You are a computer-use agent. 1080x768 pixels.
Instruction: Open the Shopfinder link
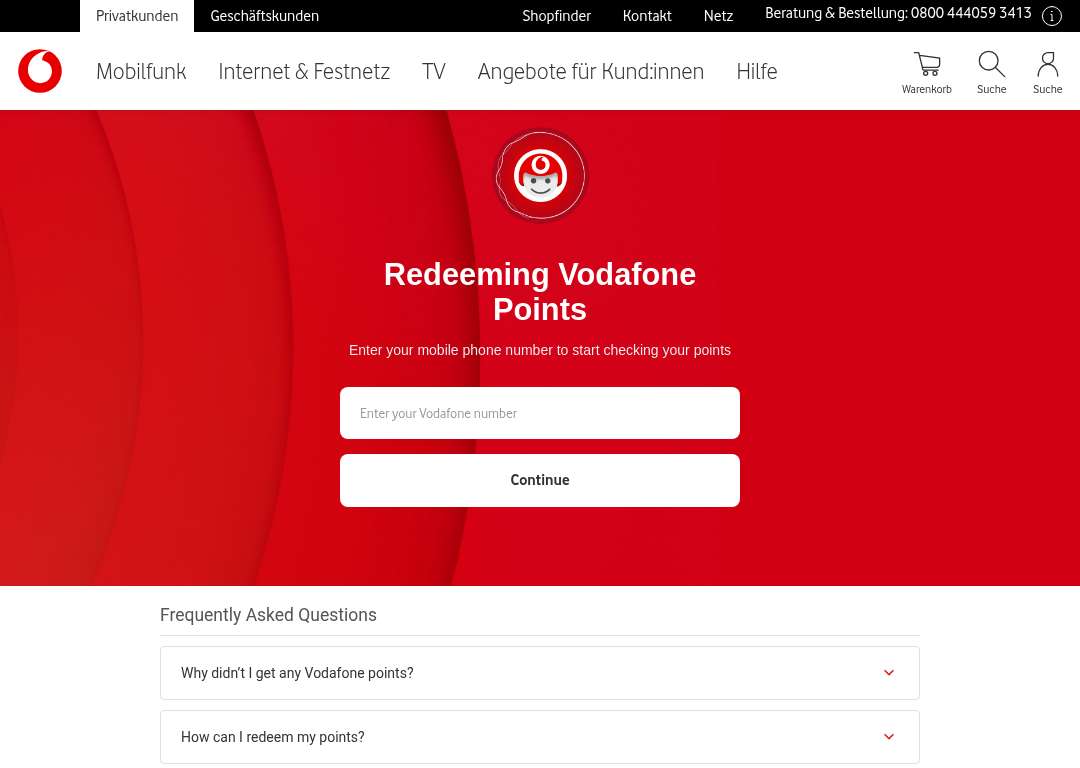556,16
